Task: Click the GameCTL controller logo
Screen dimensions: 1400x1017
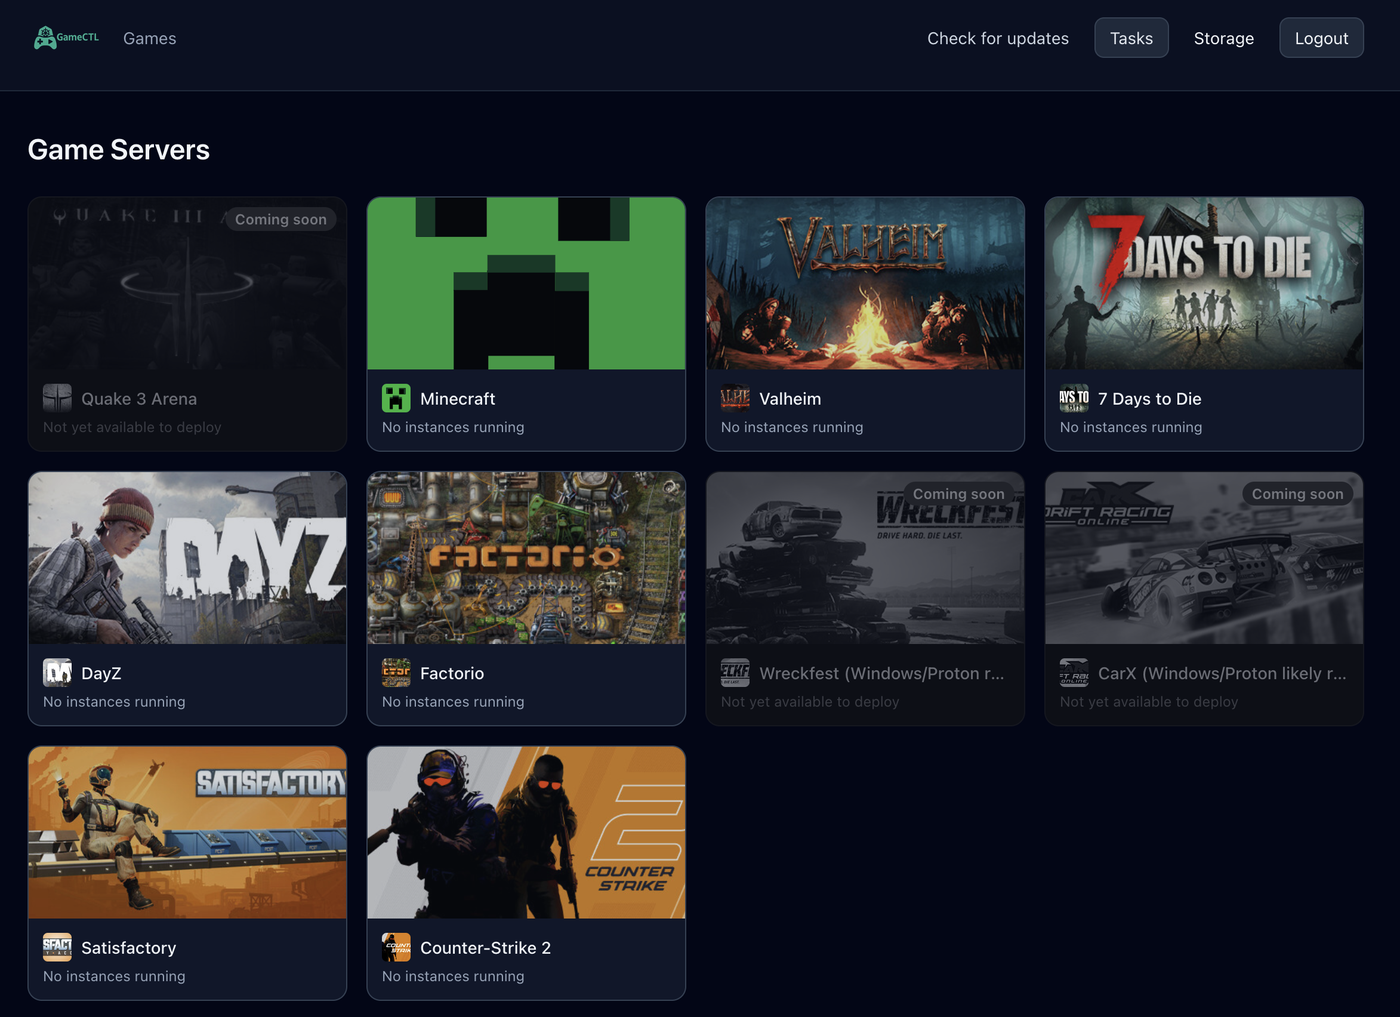Action: (66, 38)
